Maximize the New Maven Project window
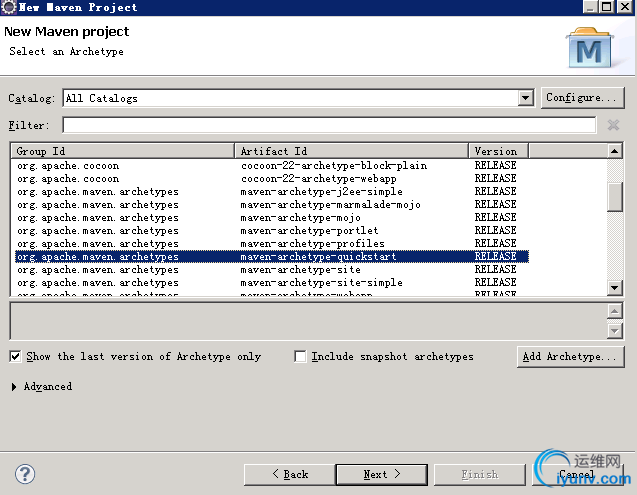Image resolution: width=637 pixels, height=495 pixels. 607,7
